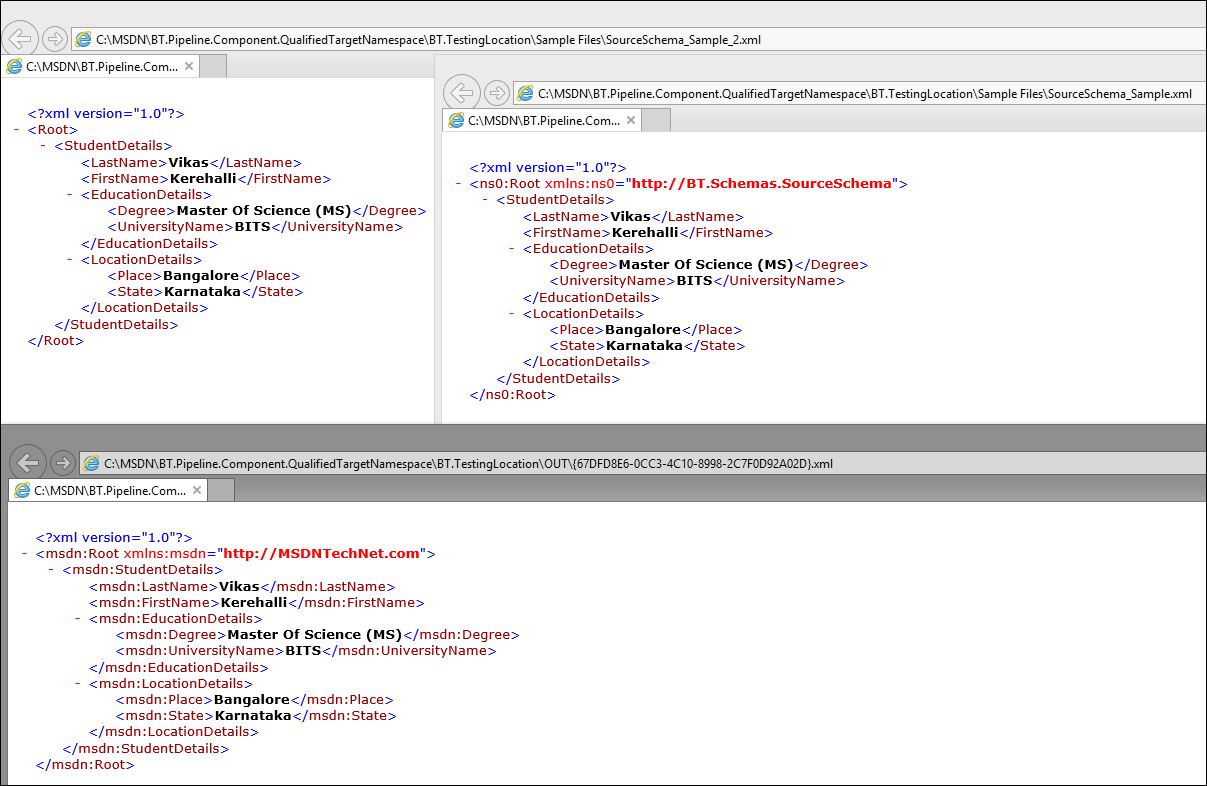Go forward in OUT xml window

click(62, 463)
